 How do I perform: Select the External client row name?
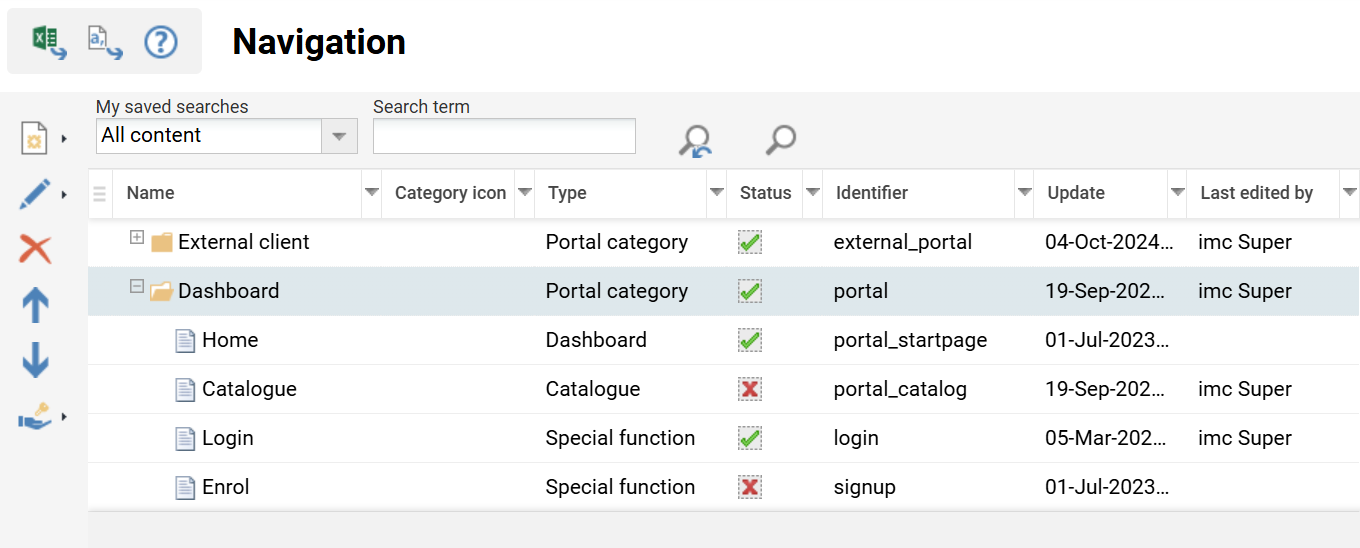point(244,242)
